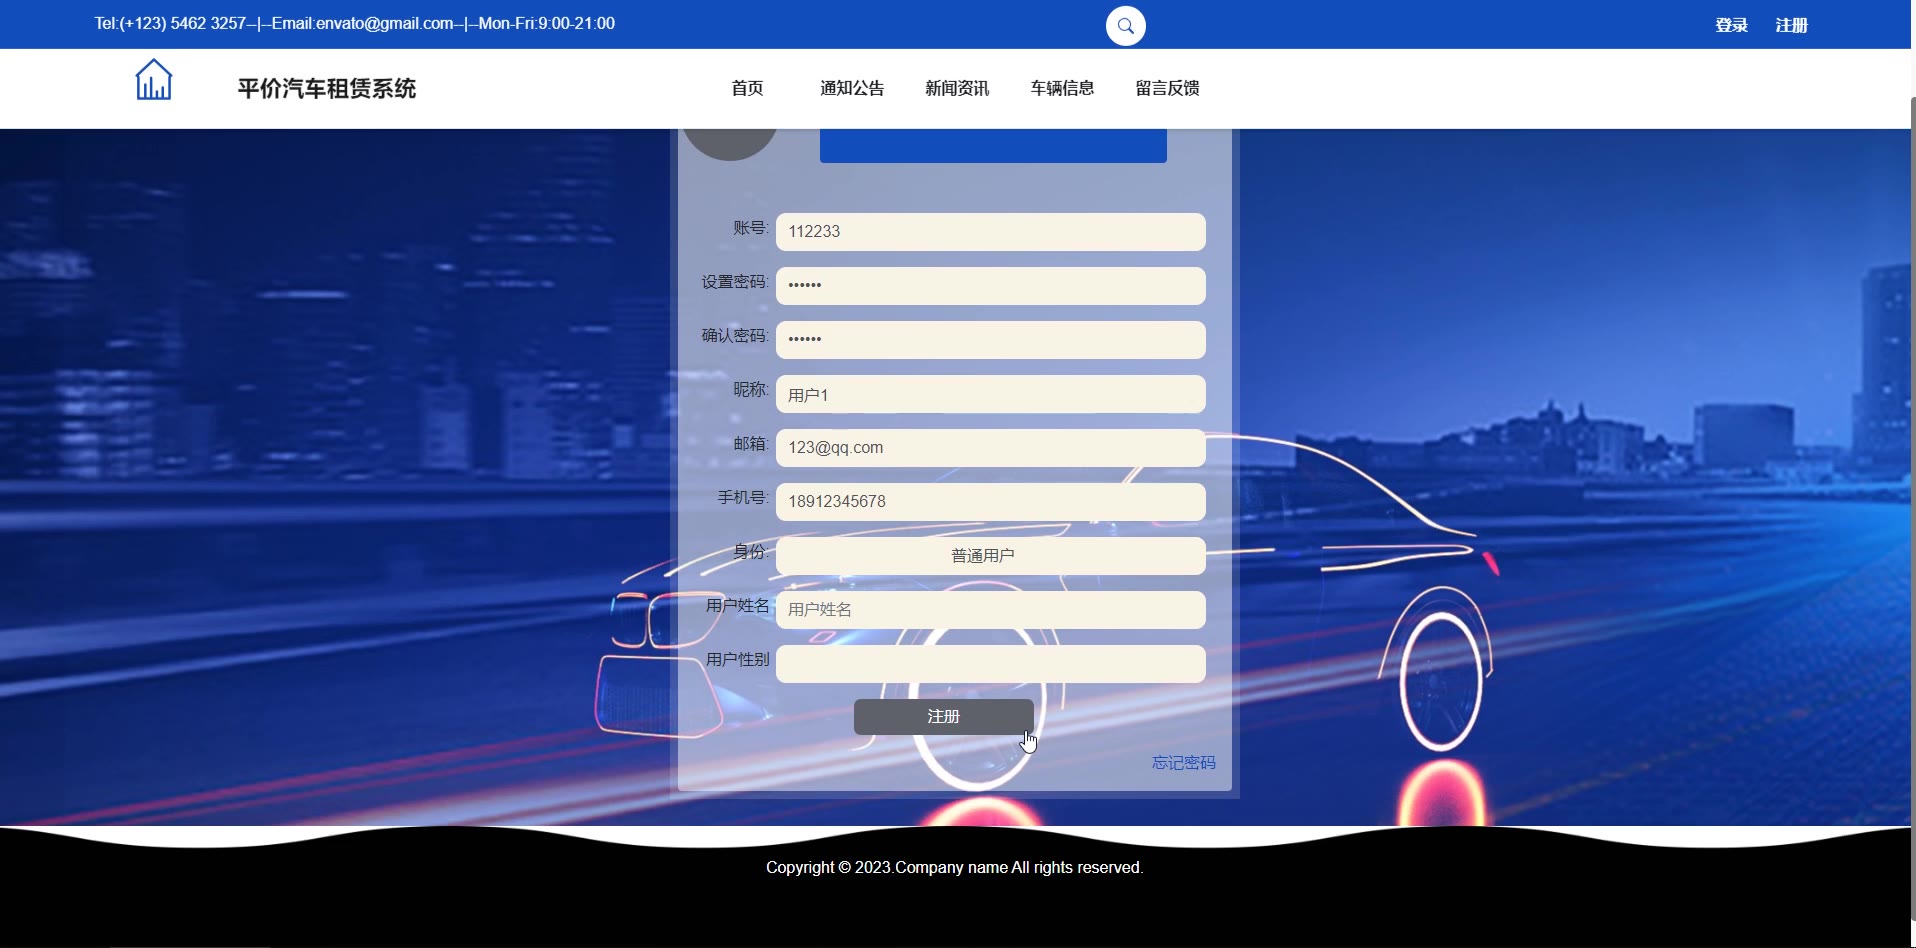Click the 忘记密码 link

coord(1183,763)
